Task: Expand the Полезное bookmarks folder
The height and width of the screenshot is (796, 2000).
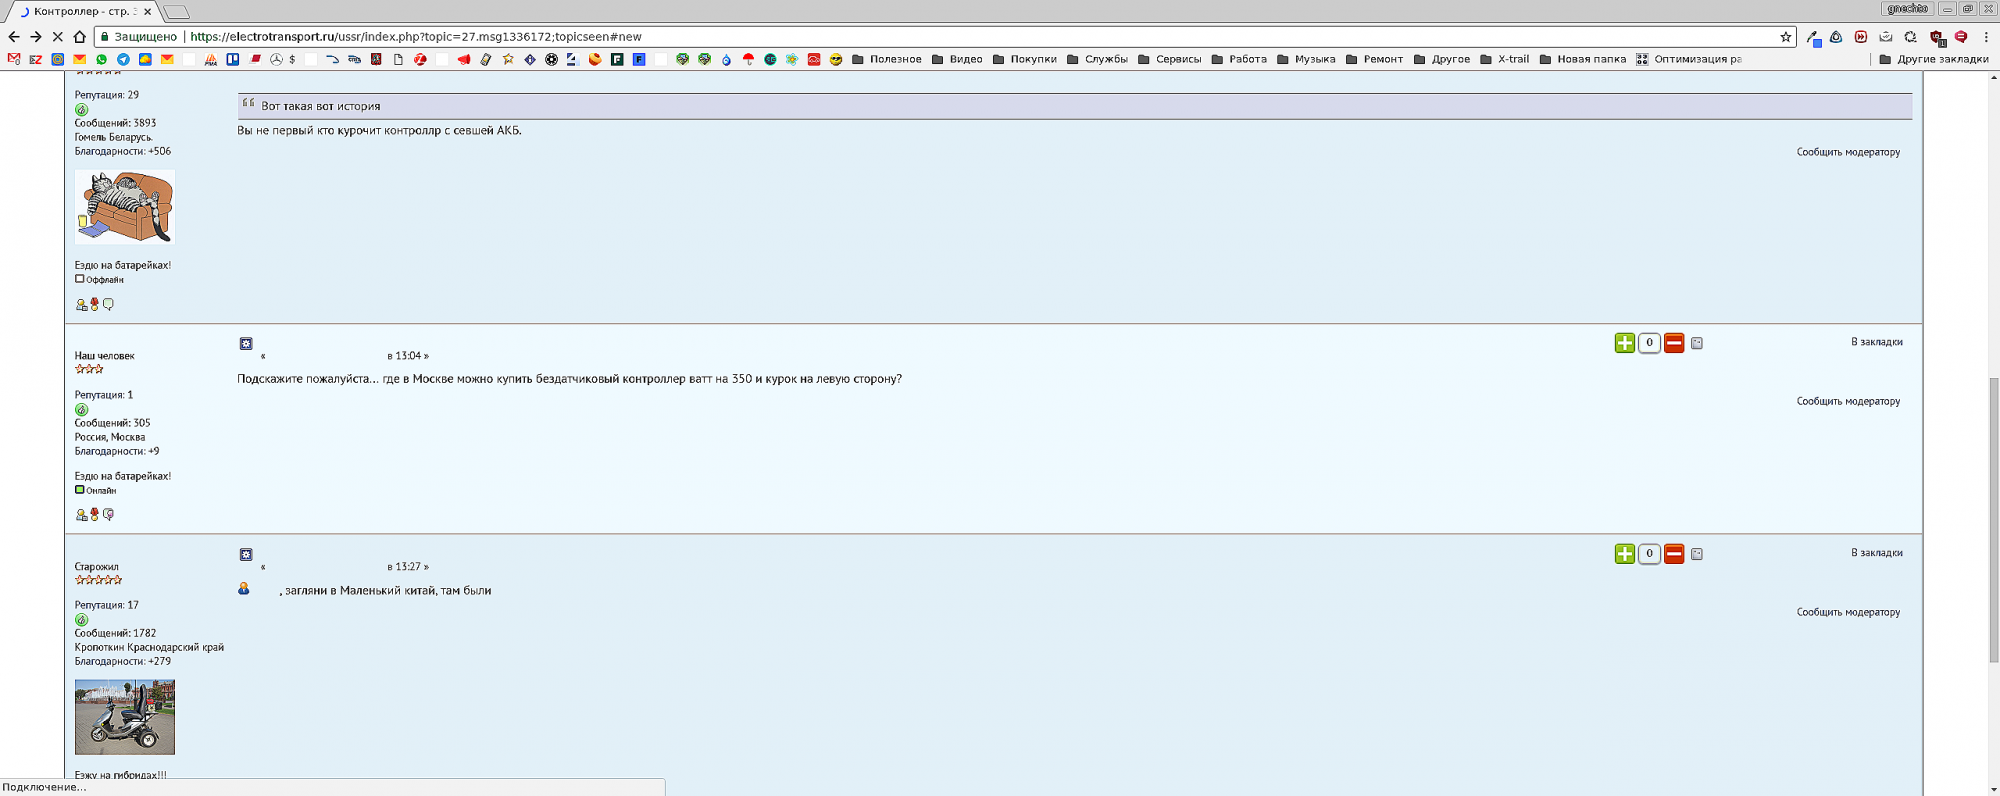Action: coord(886,59)
